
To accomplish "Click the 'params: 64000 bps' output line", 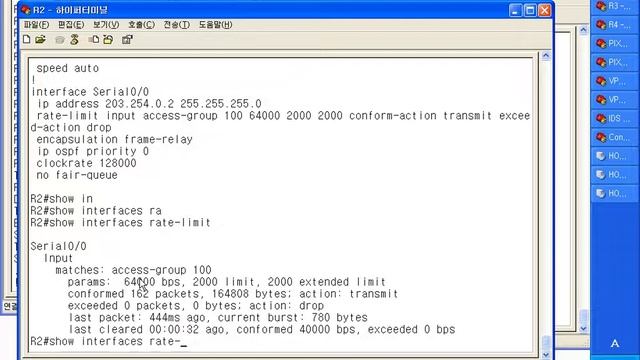I will pos(227,282).
